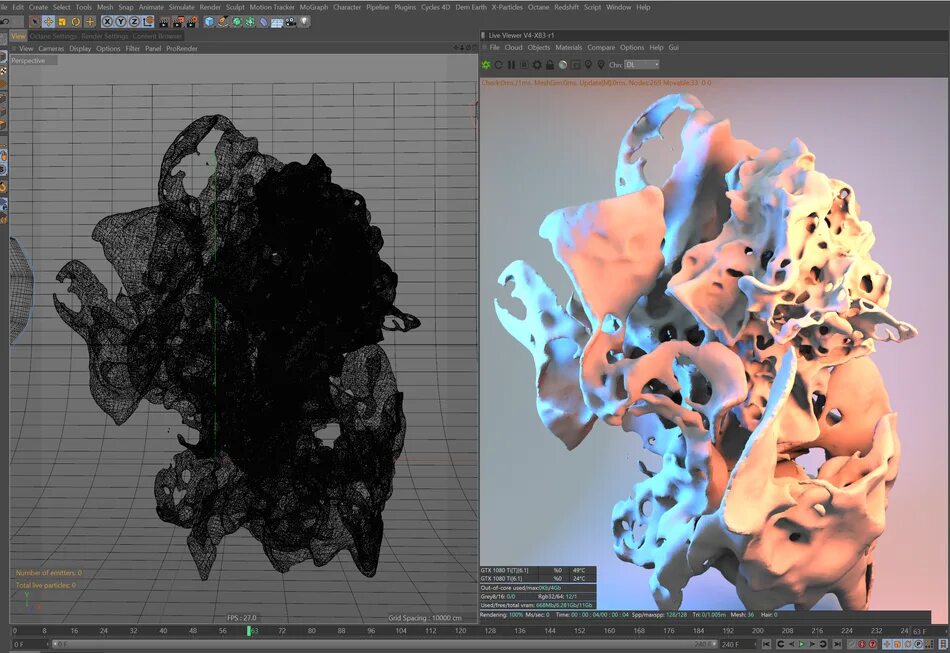Select the Move tool in top toolbar

[x=48, y=21]
